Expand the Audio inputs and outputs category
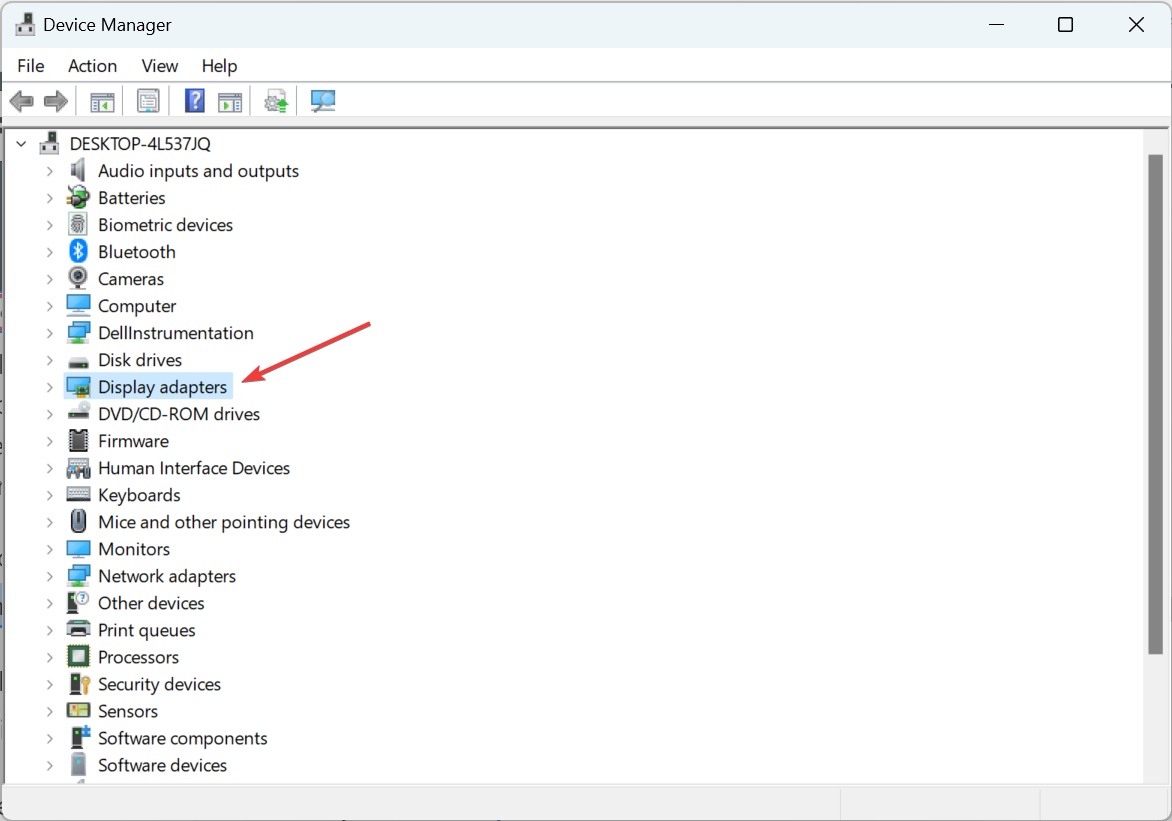Viewport: 1172px width, 821px height. 49,171
